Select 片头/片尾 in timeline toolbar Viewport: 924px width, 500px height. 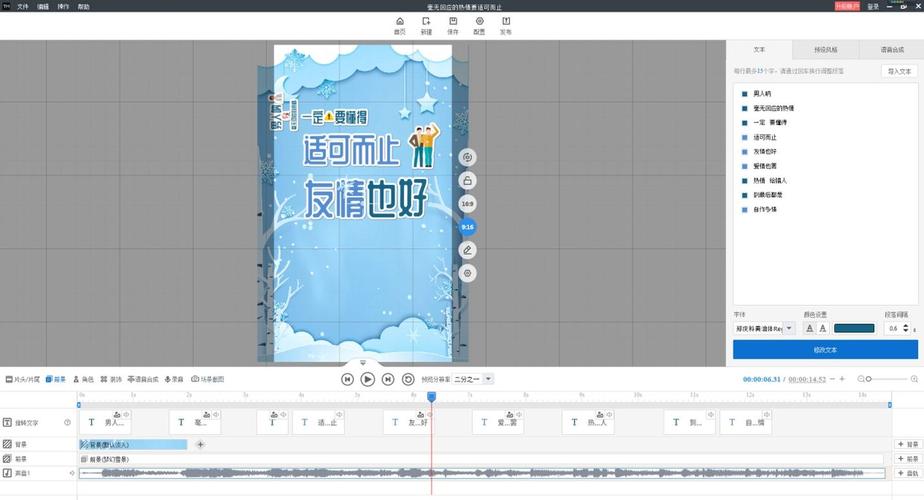(x=23, y=379)
